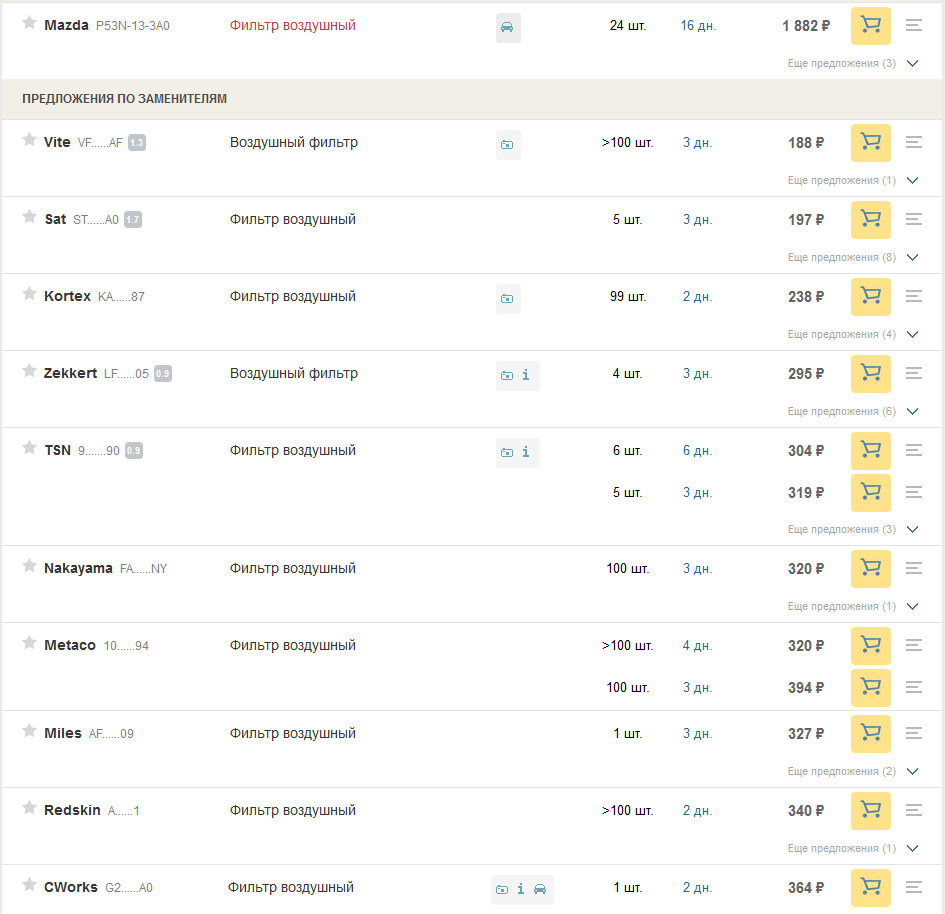The image size is (945, 914).
Task: Click the car applicability icon for Mazda
Action: (x=508, y=27)
